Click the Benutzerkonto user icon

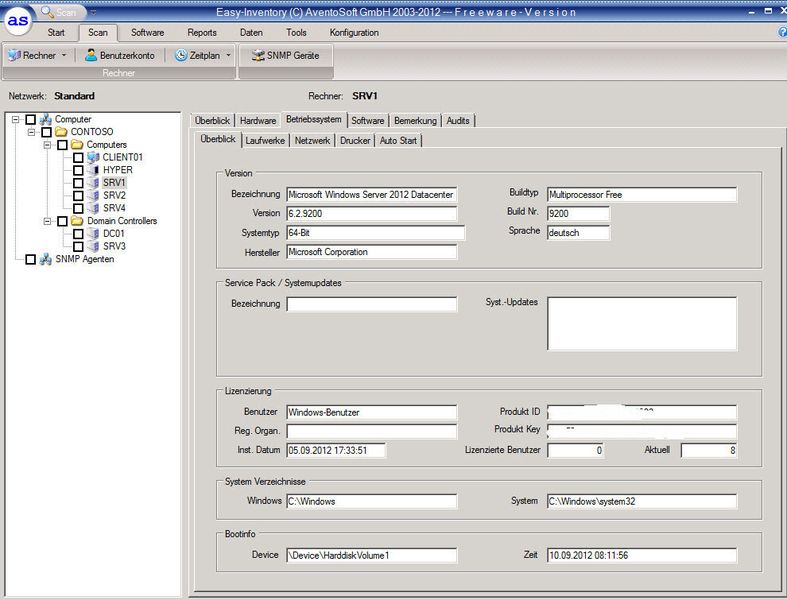click(x=91, y=55)
